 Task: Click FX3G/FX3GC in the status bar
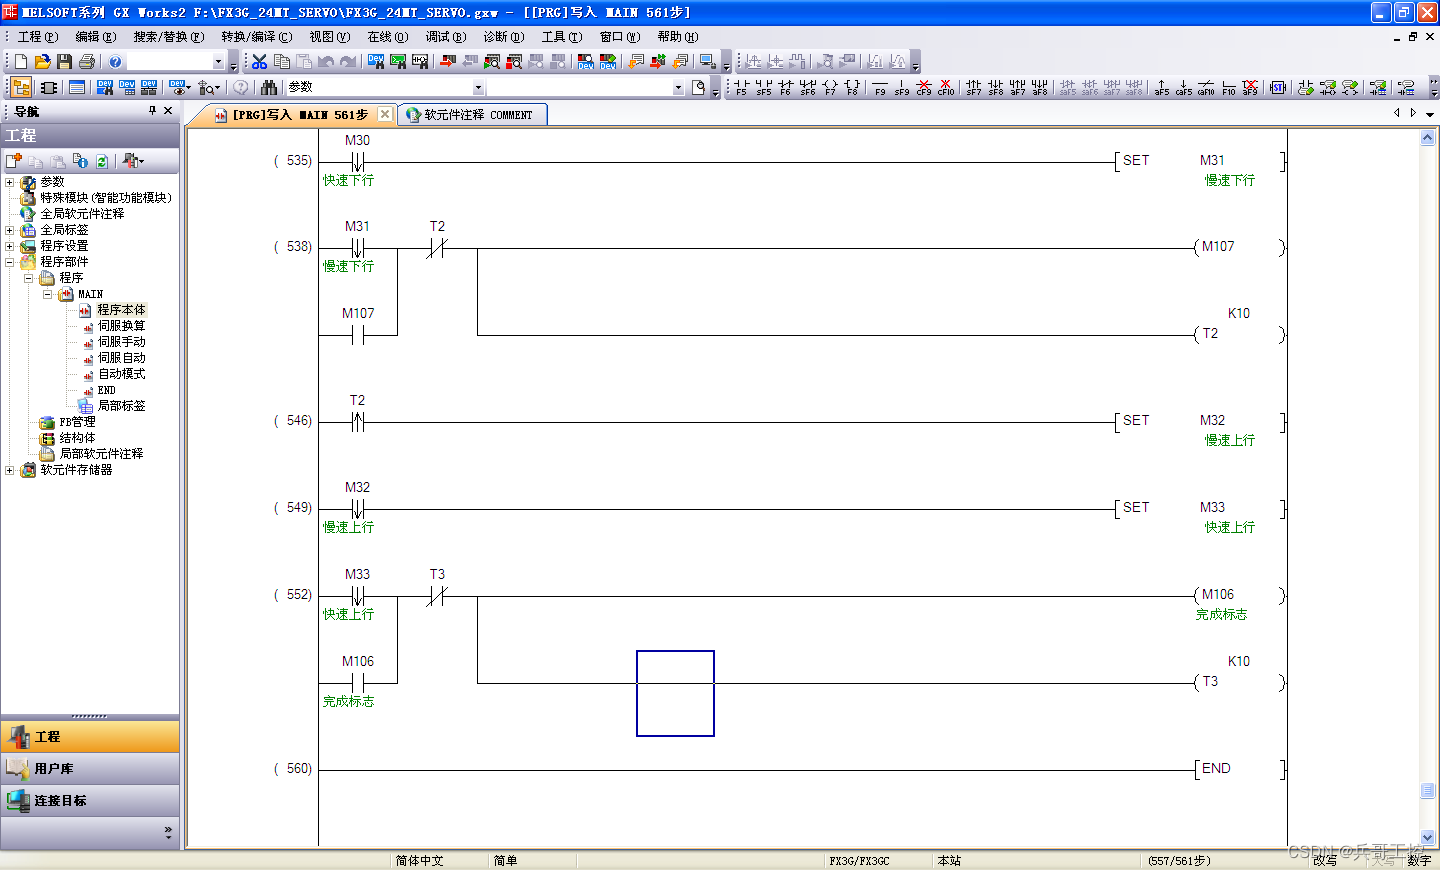pyautogui.click(x=859, y=861)
